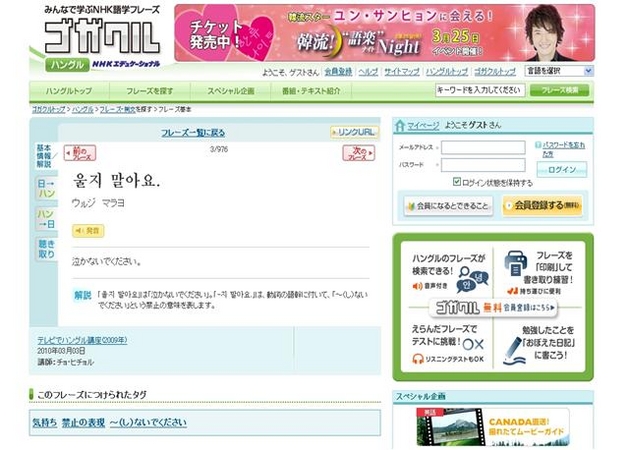
Task: Toggle ログイン状態を保持する checkbox
Action: point(457,183)
